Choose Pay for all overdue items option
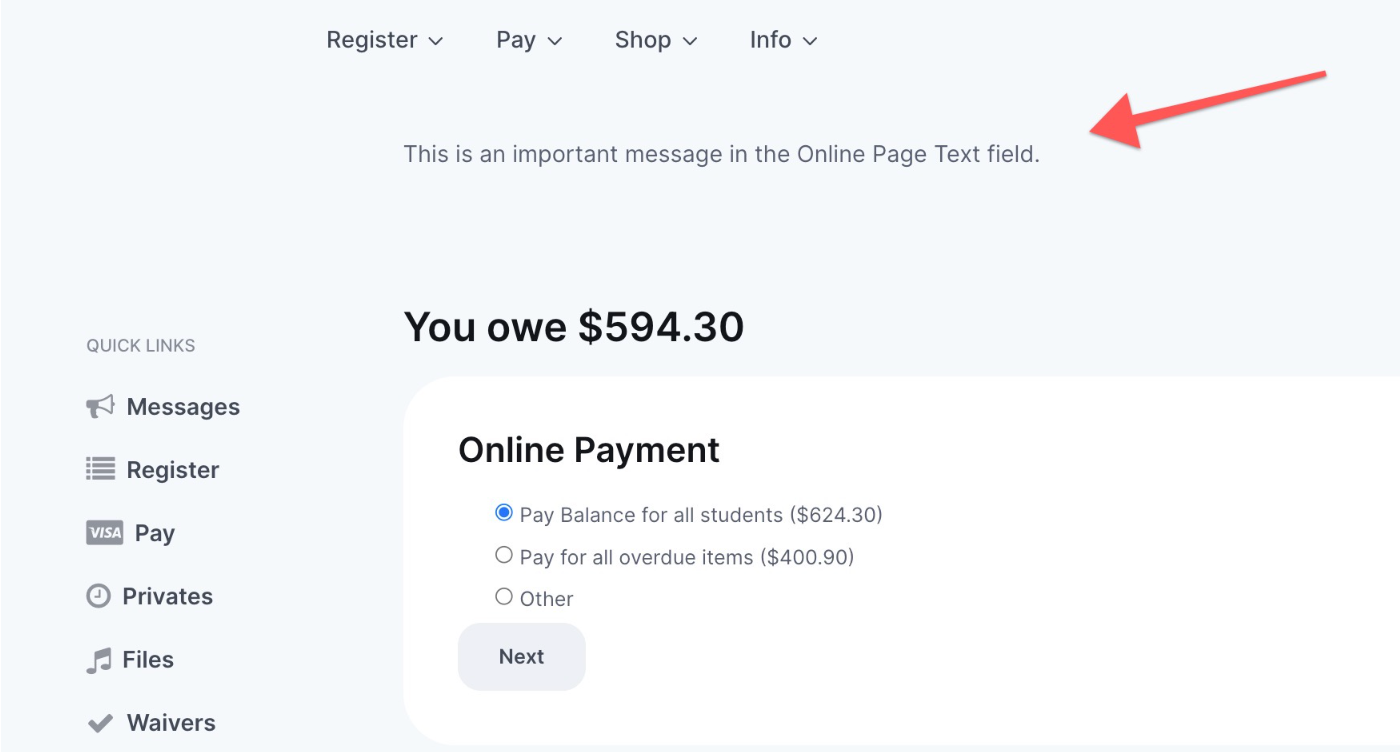The image size is (1400, 752). click(x=504, y=555)
